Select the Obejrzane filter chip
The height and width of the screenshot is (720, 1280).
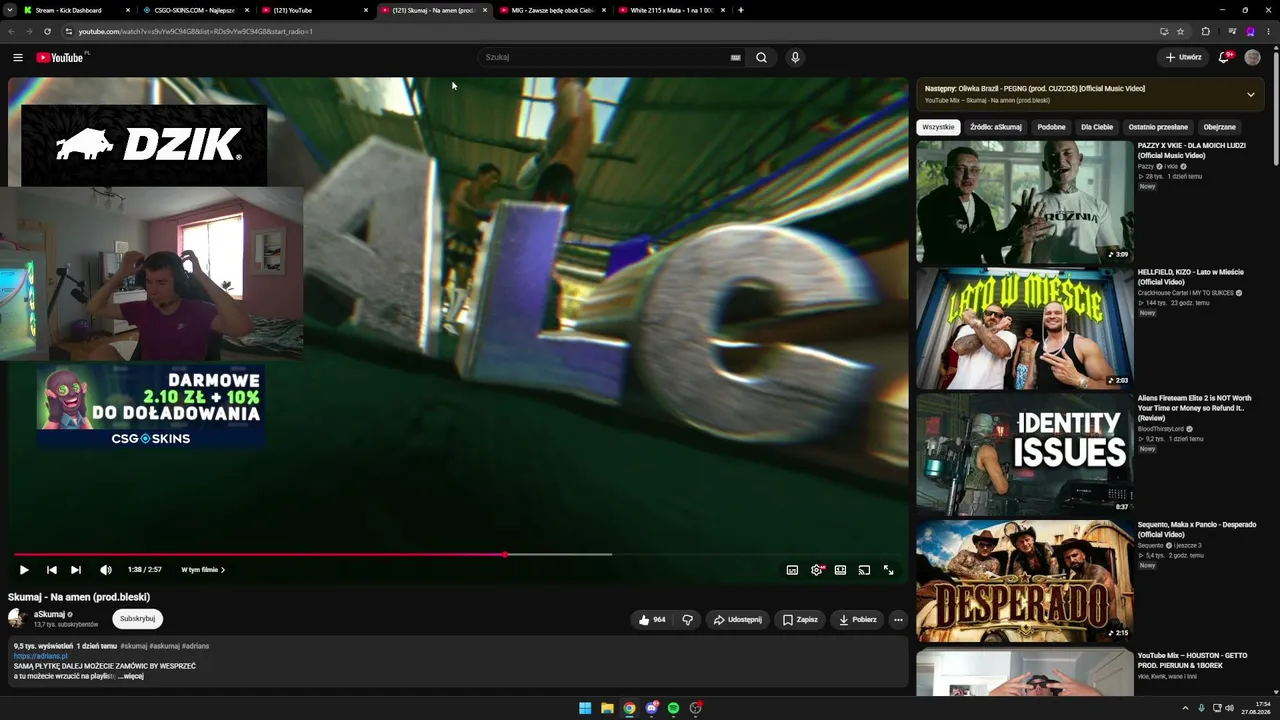click(x=1220, y=127)
